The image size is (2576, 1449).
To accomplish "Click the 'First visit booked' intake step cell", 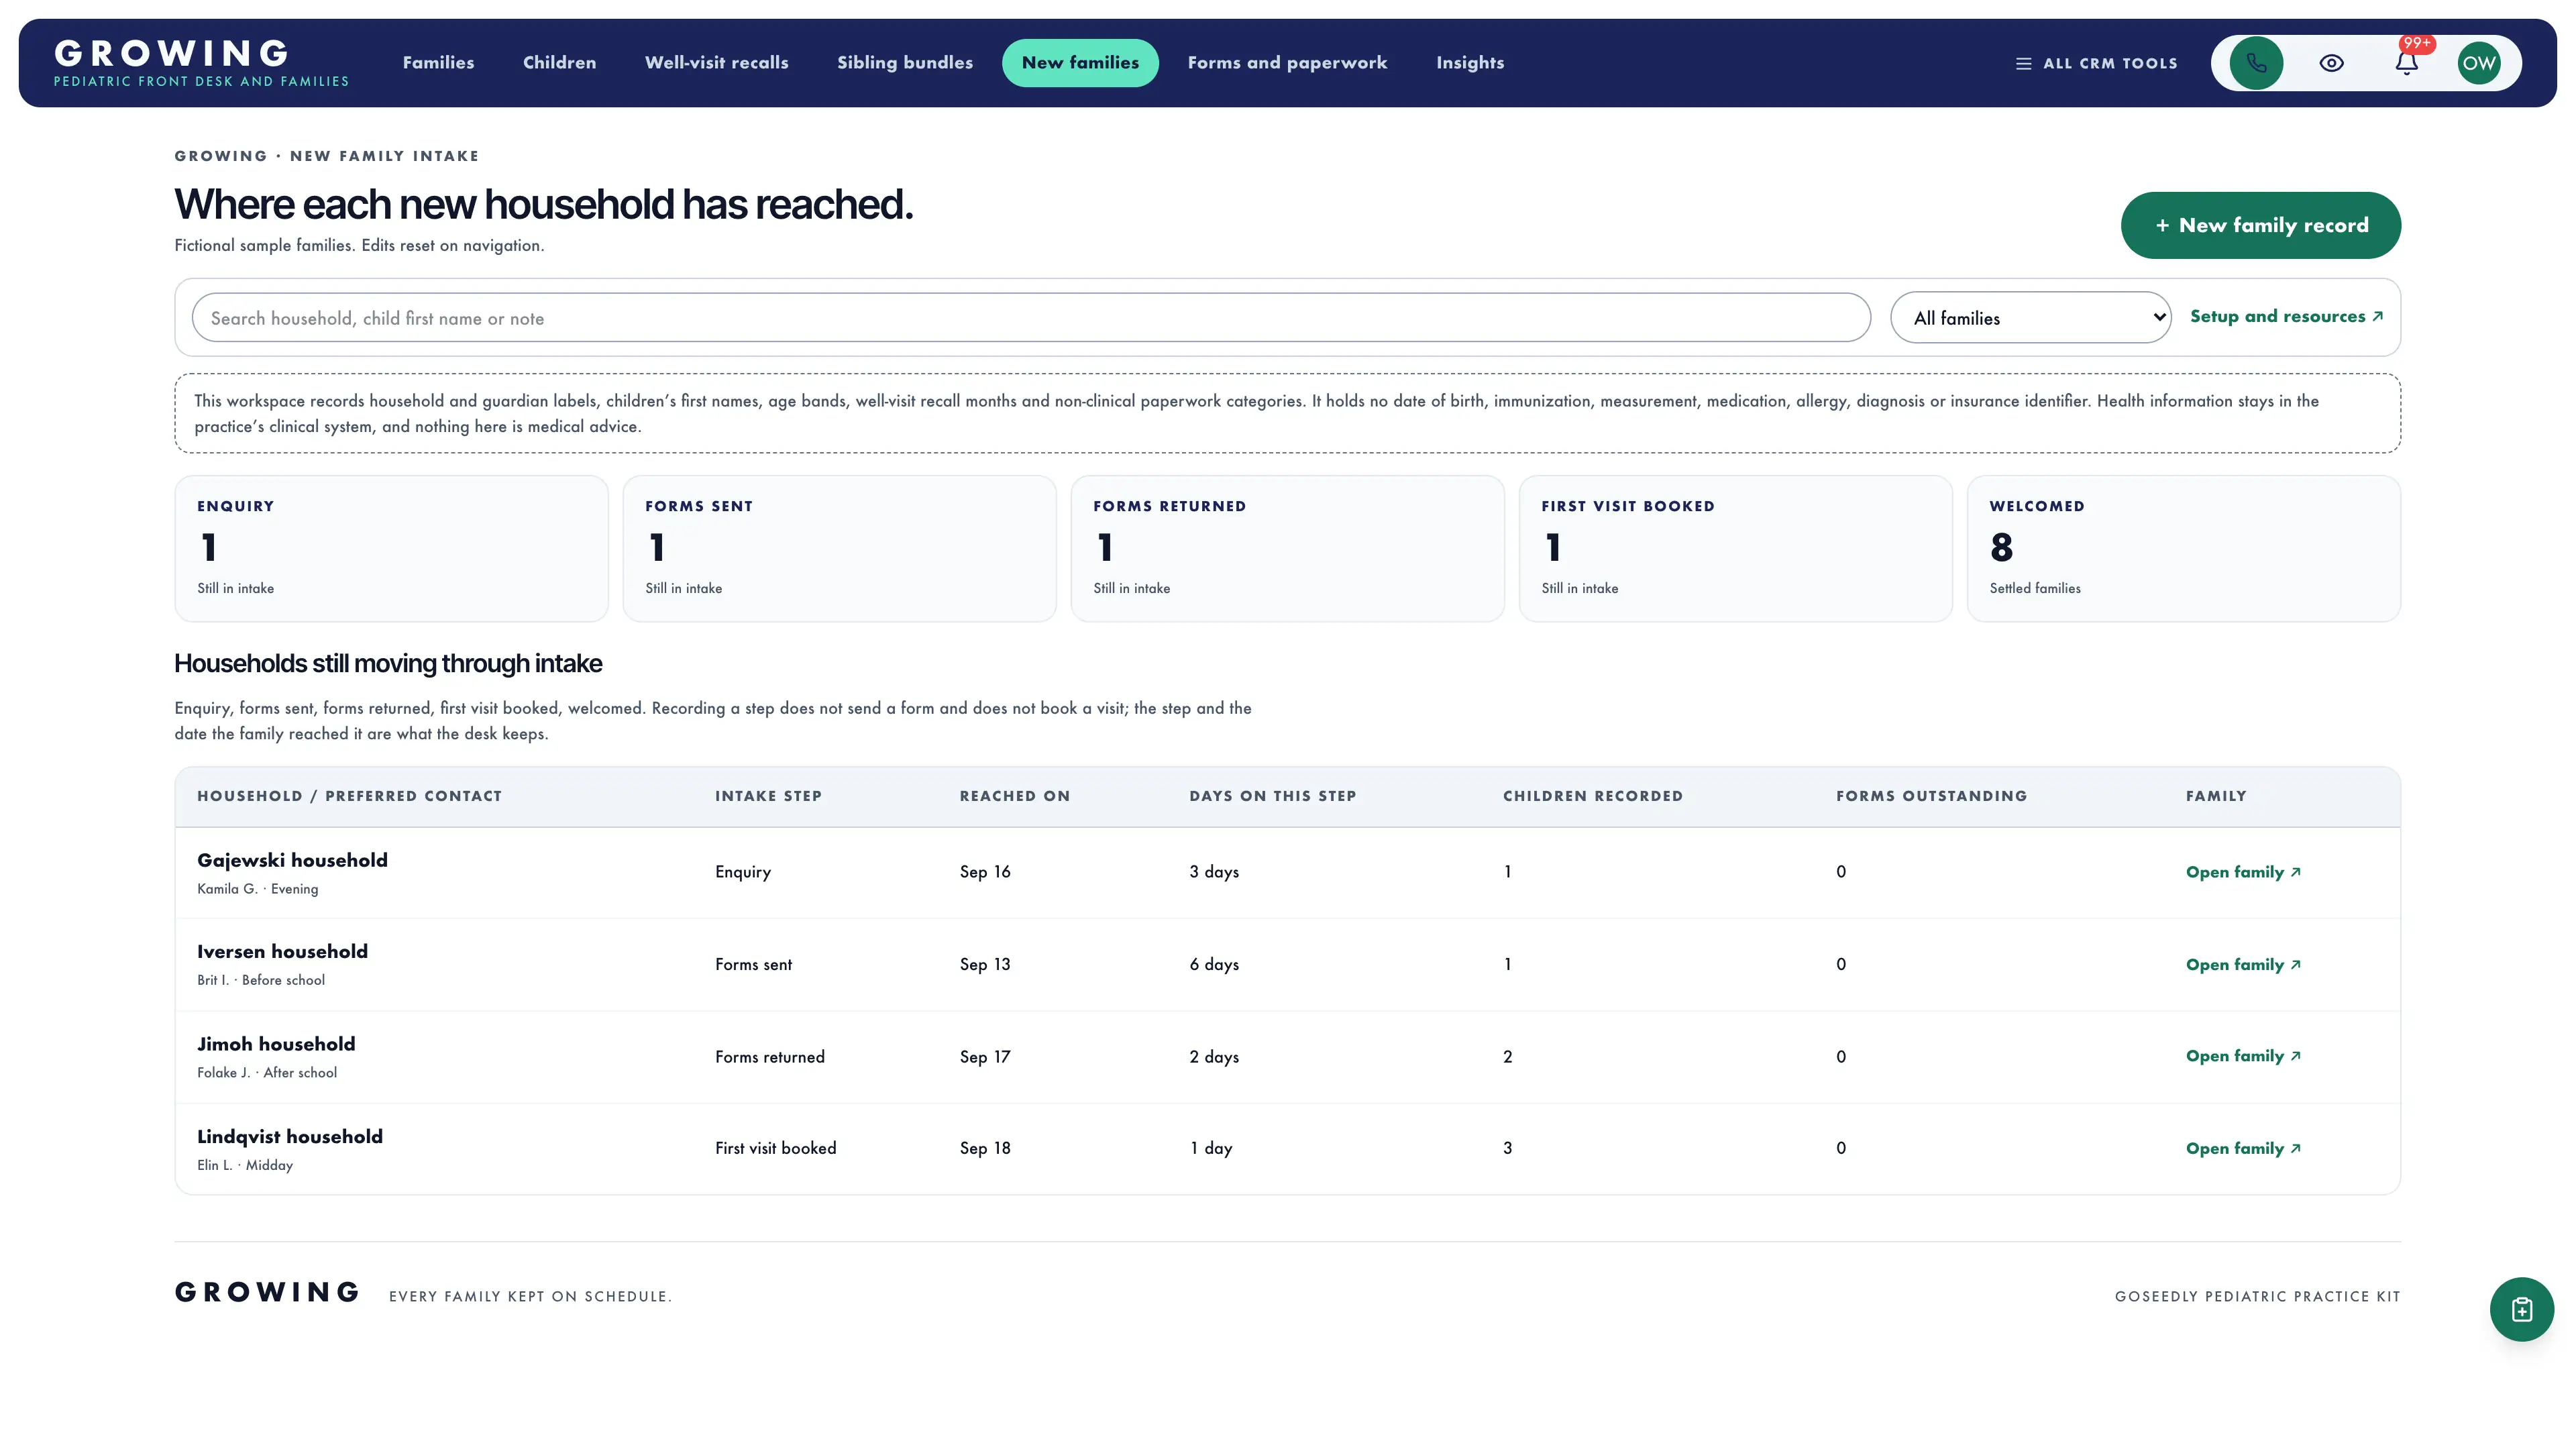I will [x=775, y=1148].
